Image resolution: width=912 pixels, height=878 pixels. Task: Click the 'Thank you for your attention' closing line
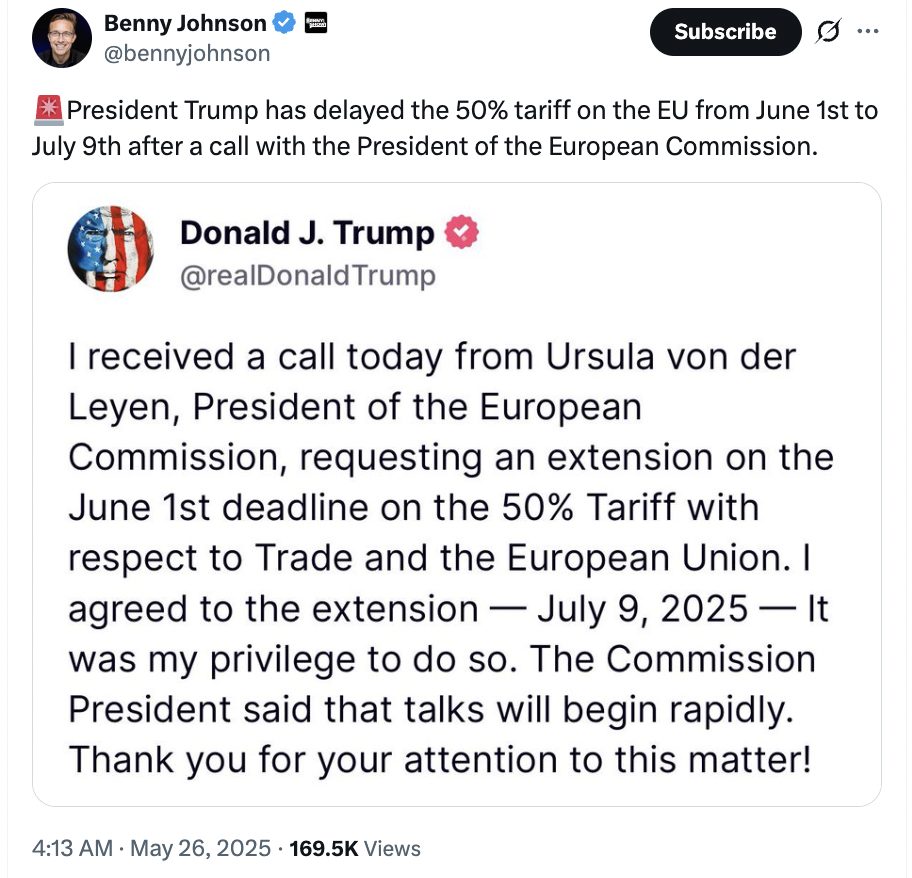click(x=439, y=761)
